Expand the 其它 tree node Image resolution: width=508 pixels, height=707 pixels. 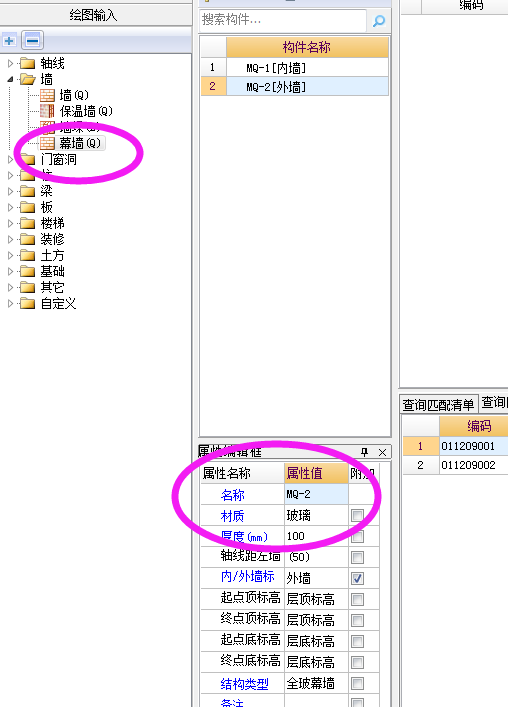(10, 288)
